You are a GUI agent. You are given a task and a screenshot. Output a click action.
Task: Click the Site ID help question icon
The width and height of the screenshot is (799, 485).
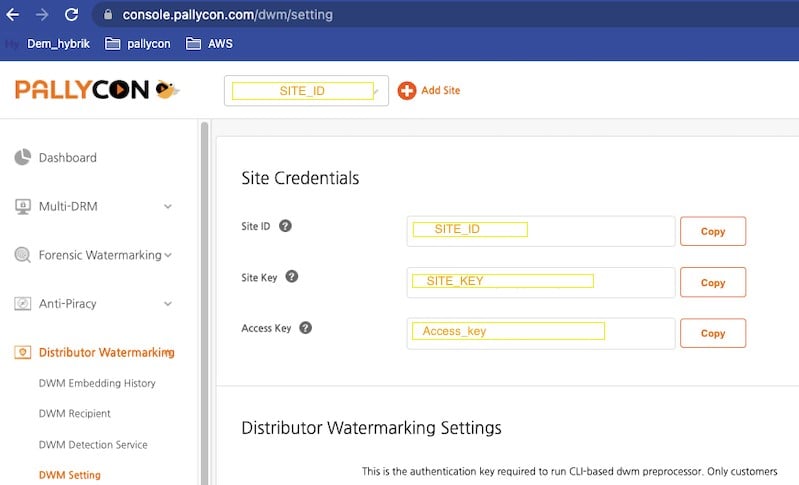[285, 226]
